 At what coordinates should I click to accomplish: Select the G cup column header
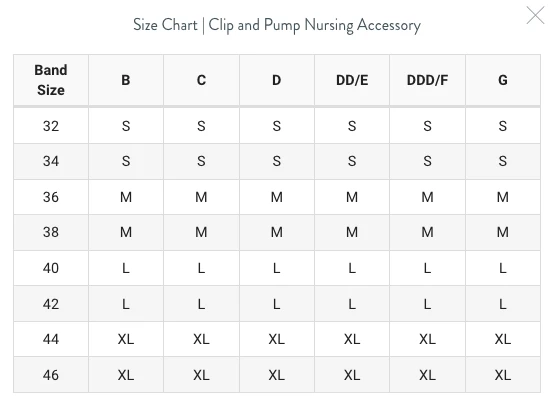503,80
